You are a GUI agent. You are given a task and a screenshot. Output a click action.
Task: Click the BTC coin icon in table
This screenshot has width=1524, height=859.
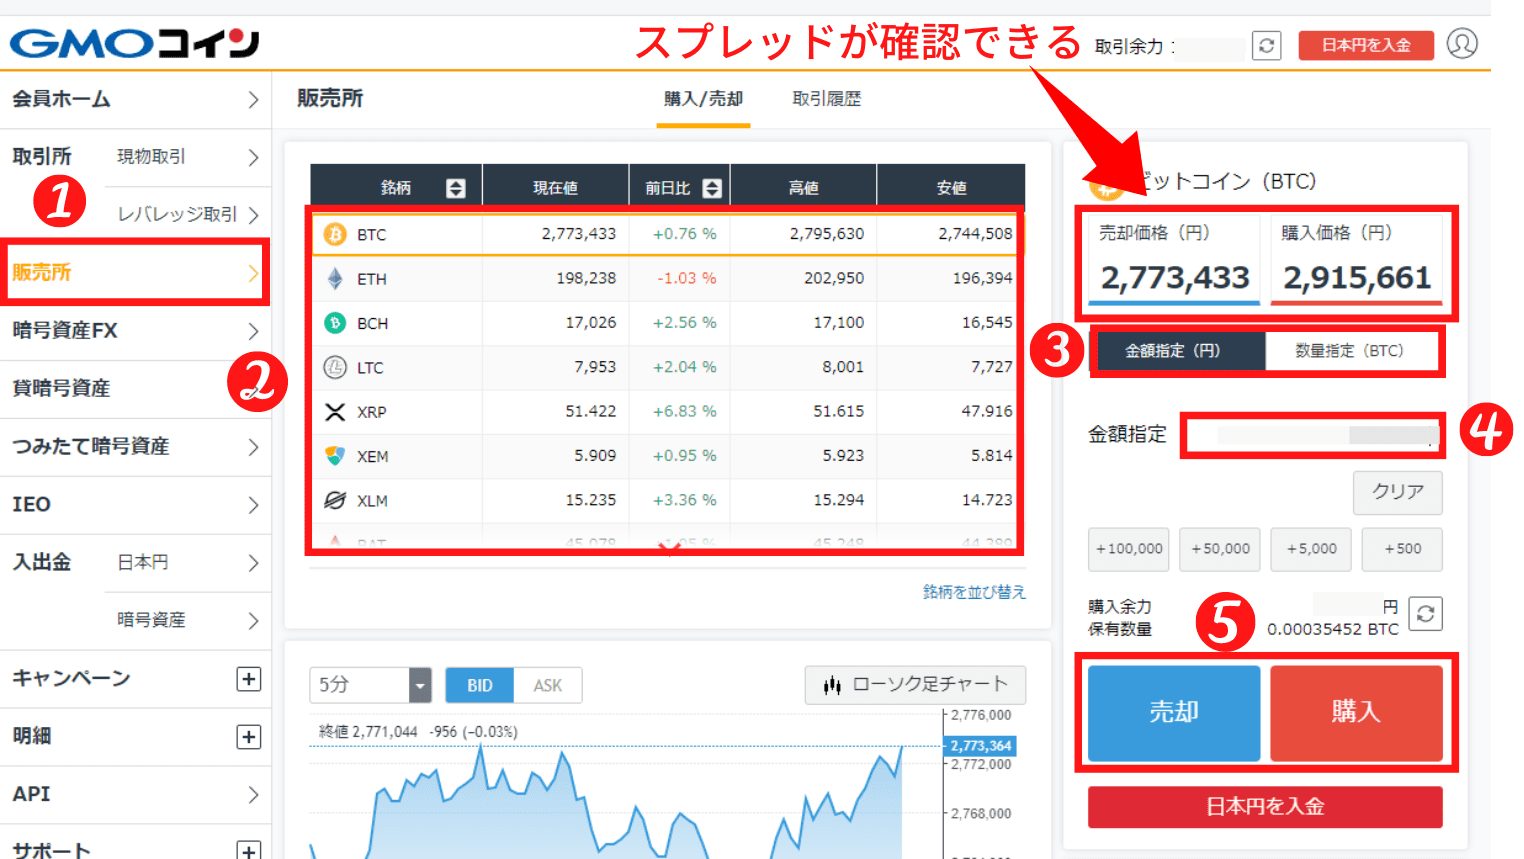pos(335,234)
